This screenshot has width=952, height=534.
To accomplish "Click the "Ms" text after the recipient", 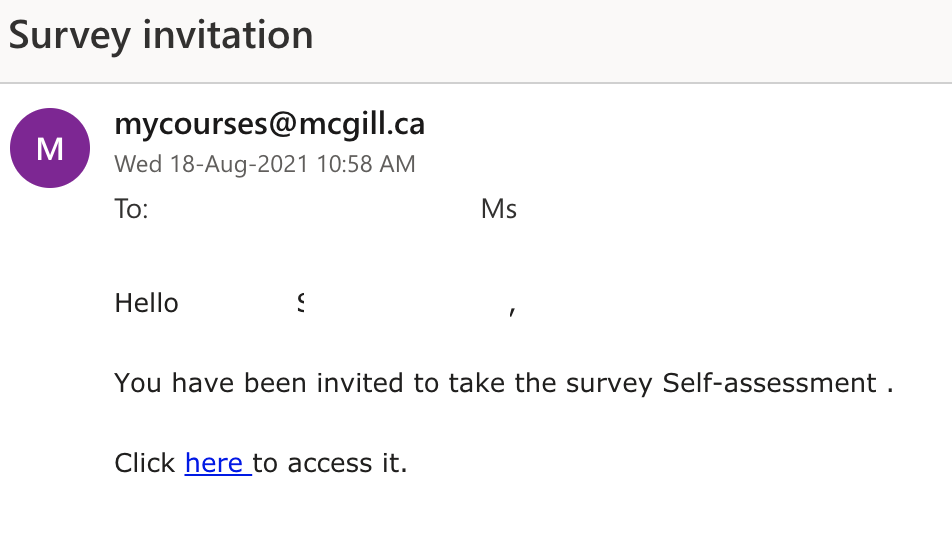I will [x=499, y=210].
